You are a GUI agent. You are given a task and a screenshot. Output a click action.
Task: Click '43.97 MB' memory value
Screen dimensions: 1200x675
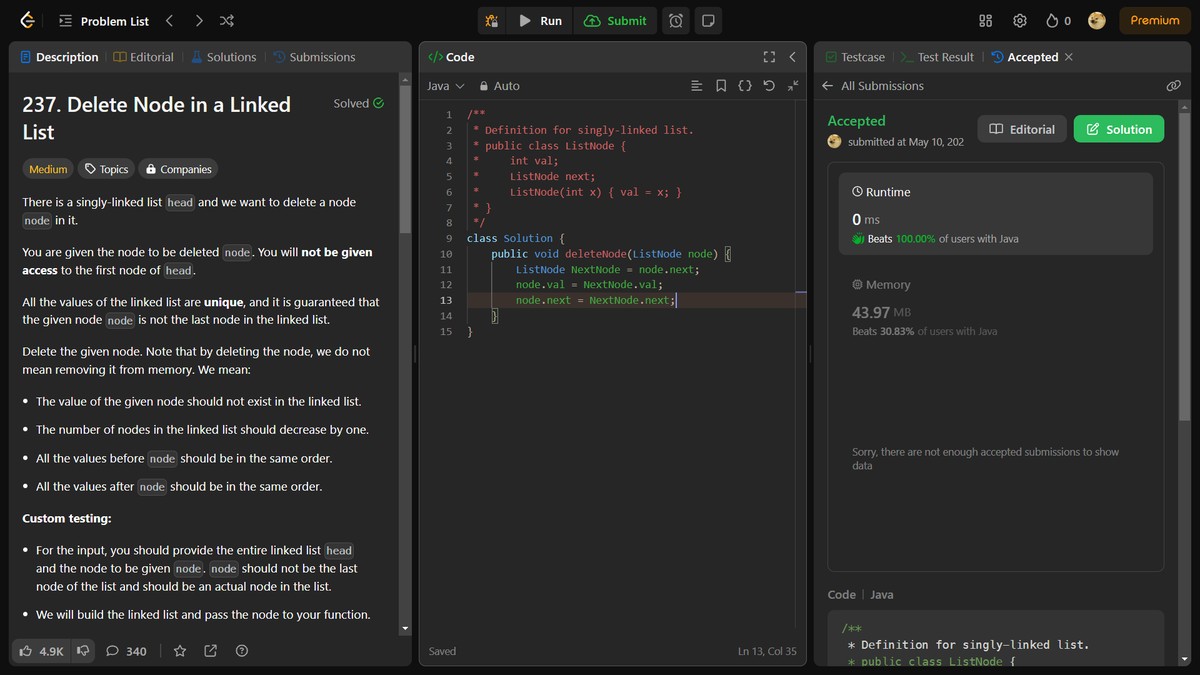[x=881, y=313]
